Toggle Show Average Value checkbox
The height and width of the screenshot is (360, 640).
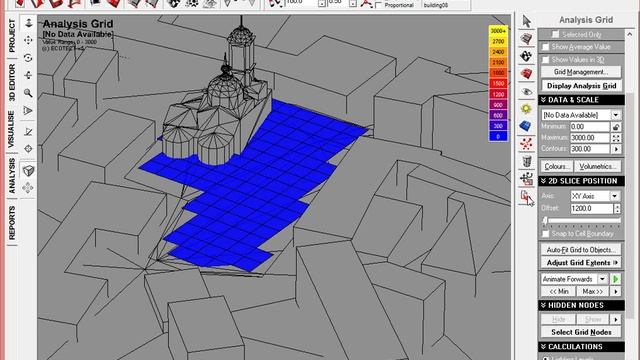tap(546, 47)
